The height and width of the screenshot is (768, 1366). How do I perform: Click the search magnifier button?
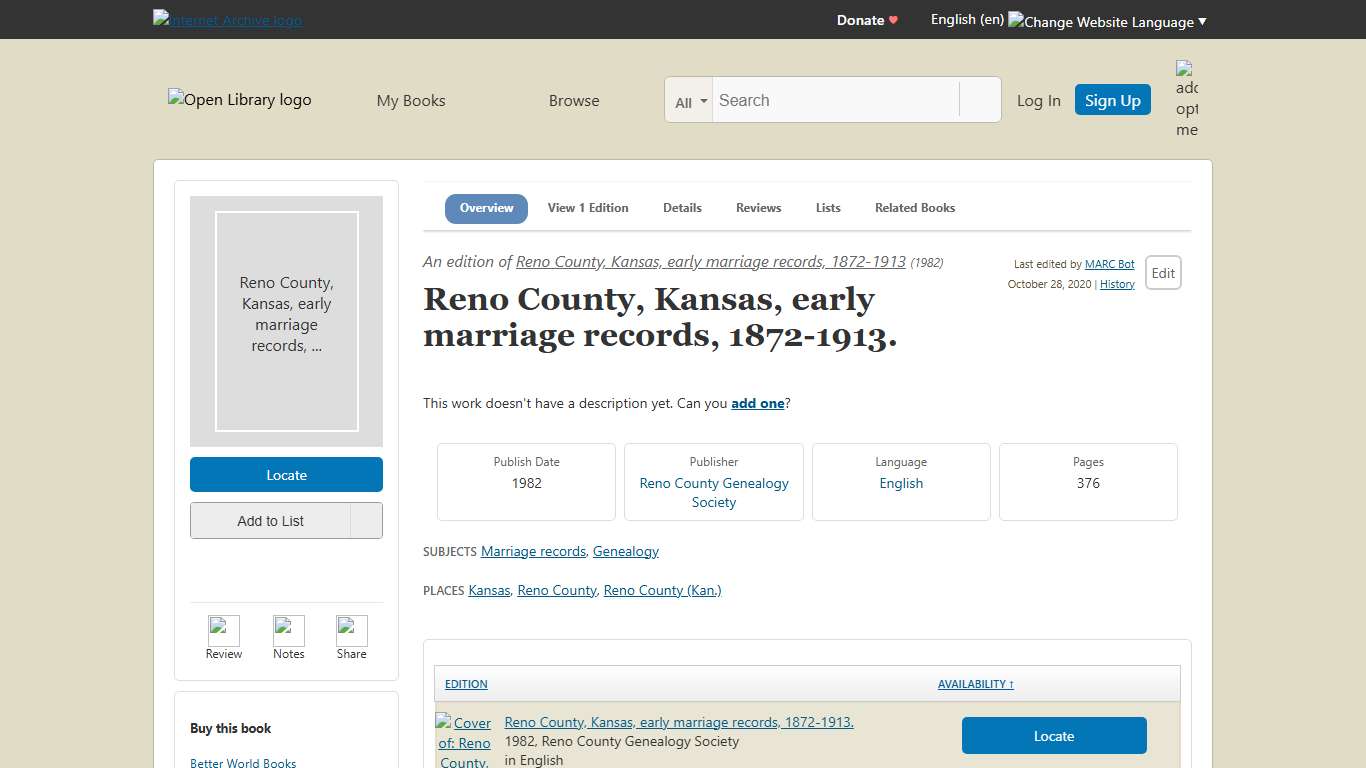[x=979, y=99]
